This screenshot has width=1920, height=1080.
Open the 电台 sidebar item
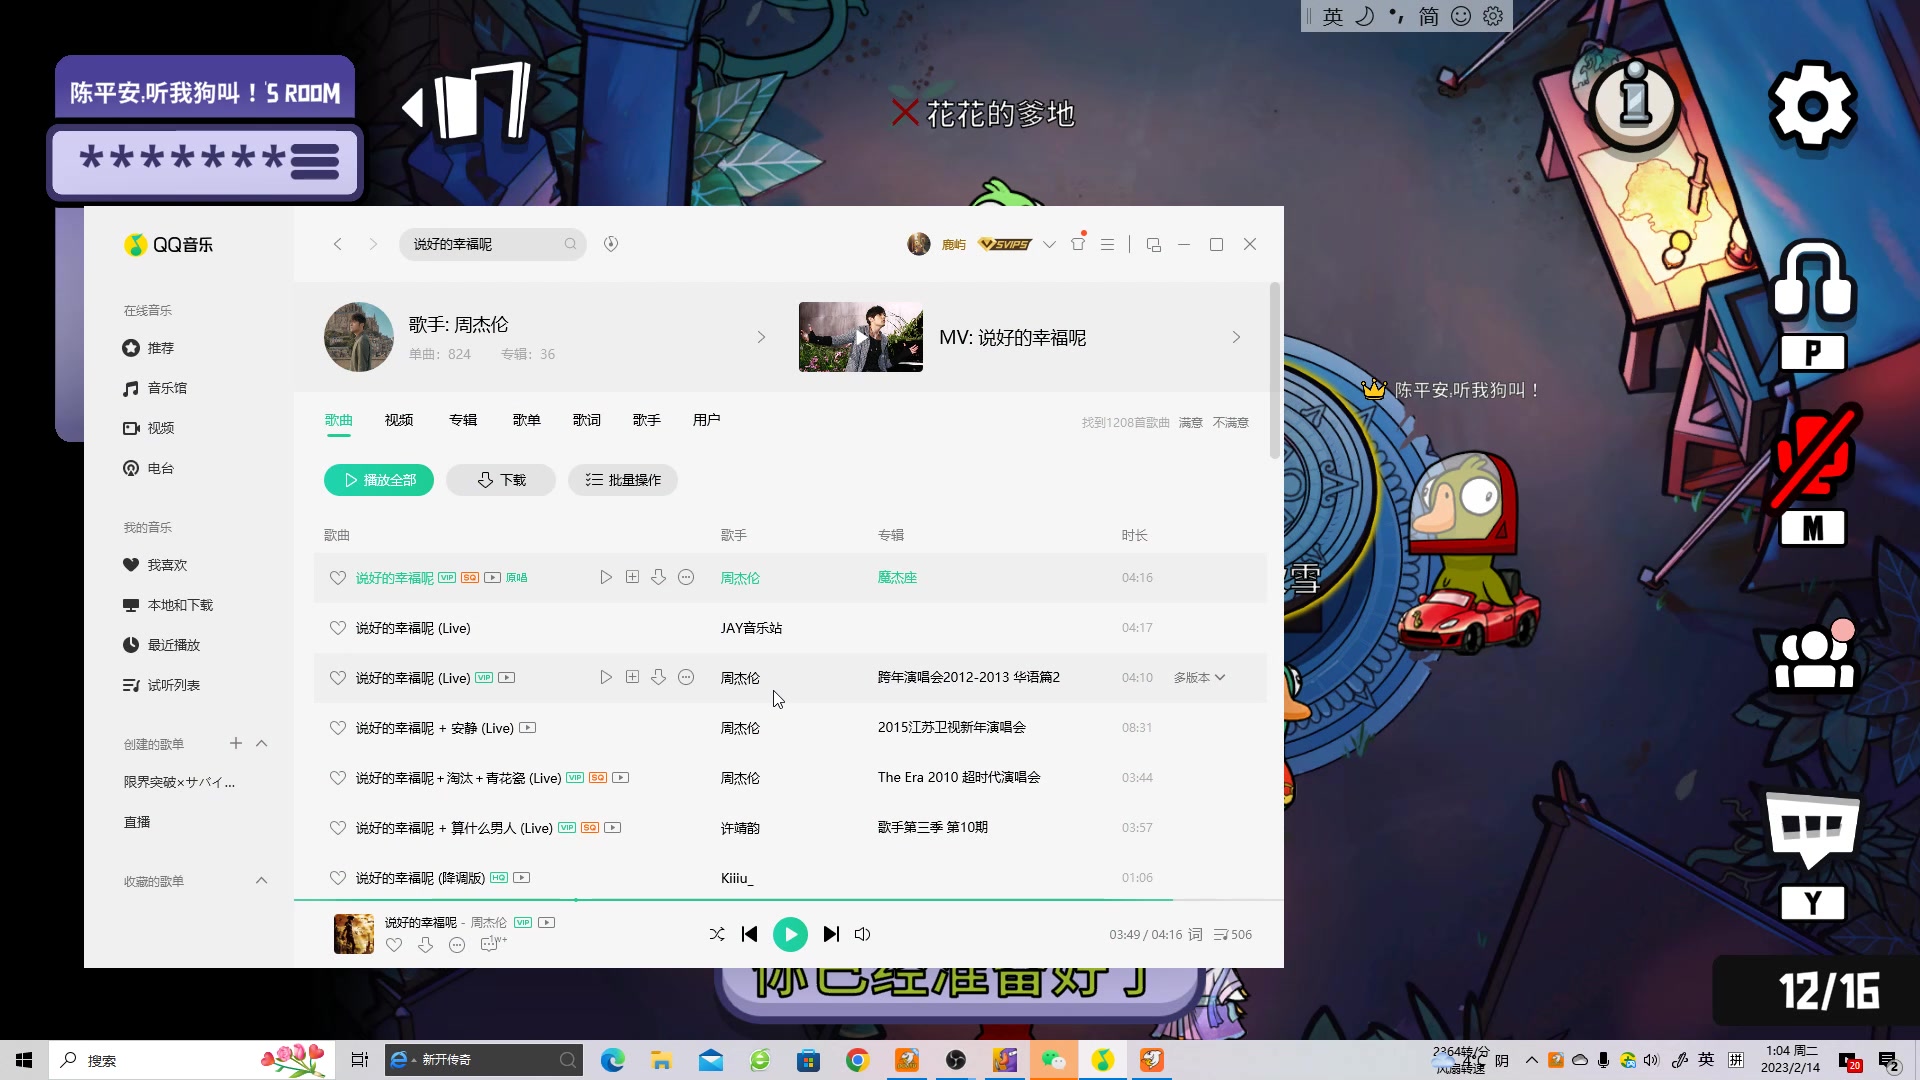(149, 468)
